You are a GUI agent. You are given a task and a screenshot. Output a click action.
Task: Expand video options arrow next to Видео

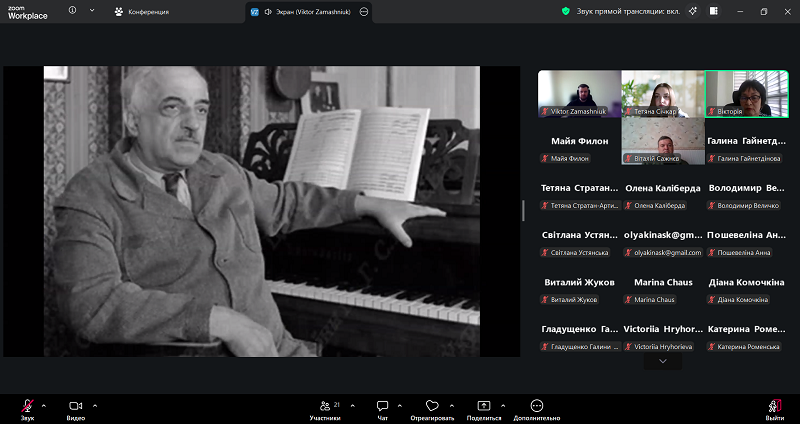(95, 405)
